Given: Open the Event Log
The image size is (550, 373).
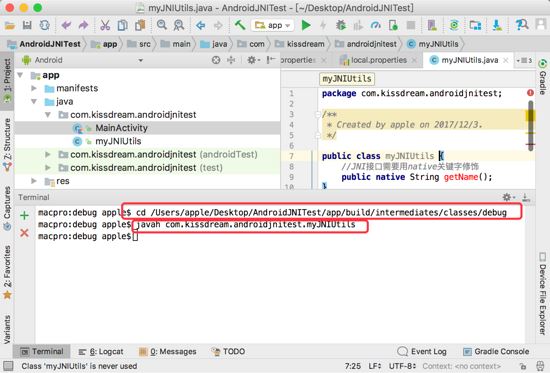Looking at the screenshot, I should [x=422, y=351].
